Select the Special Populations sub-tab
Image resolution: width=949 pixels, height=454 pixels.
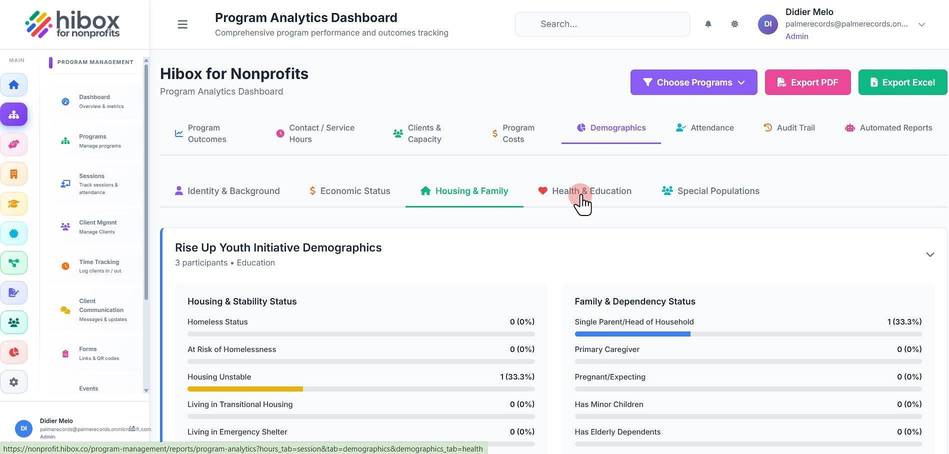(711, 191)
